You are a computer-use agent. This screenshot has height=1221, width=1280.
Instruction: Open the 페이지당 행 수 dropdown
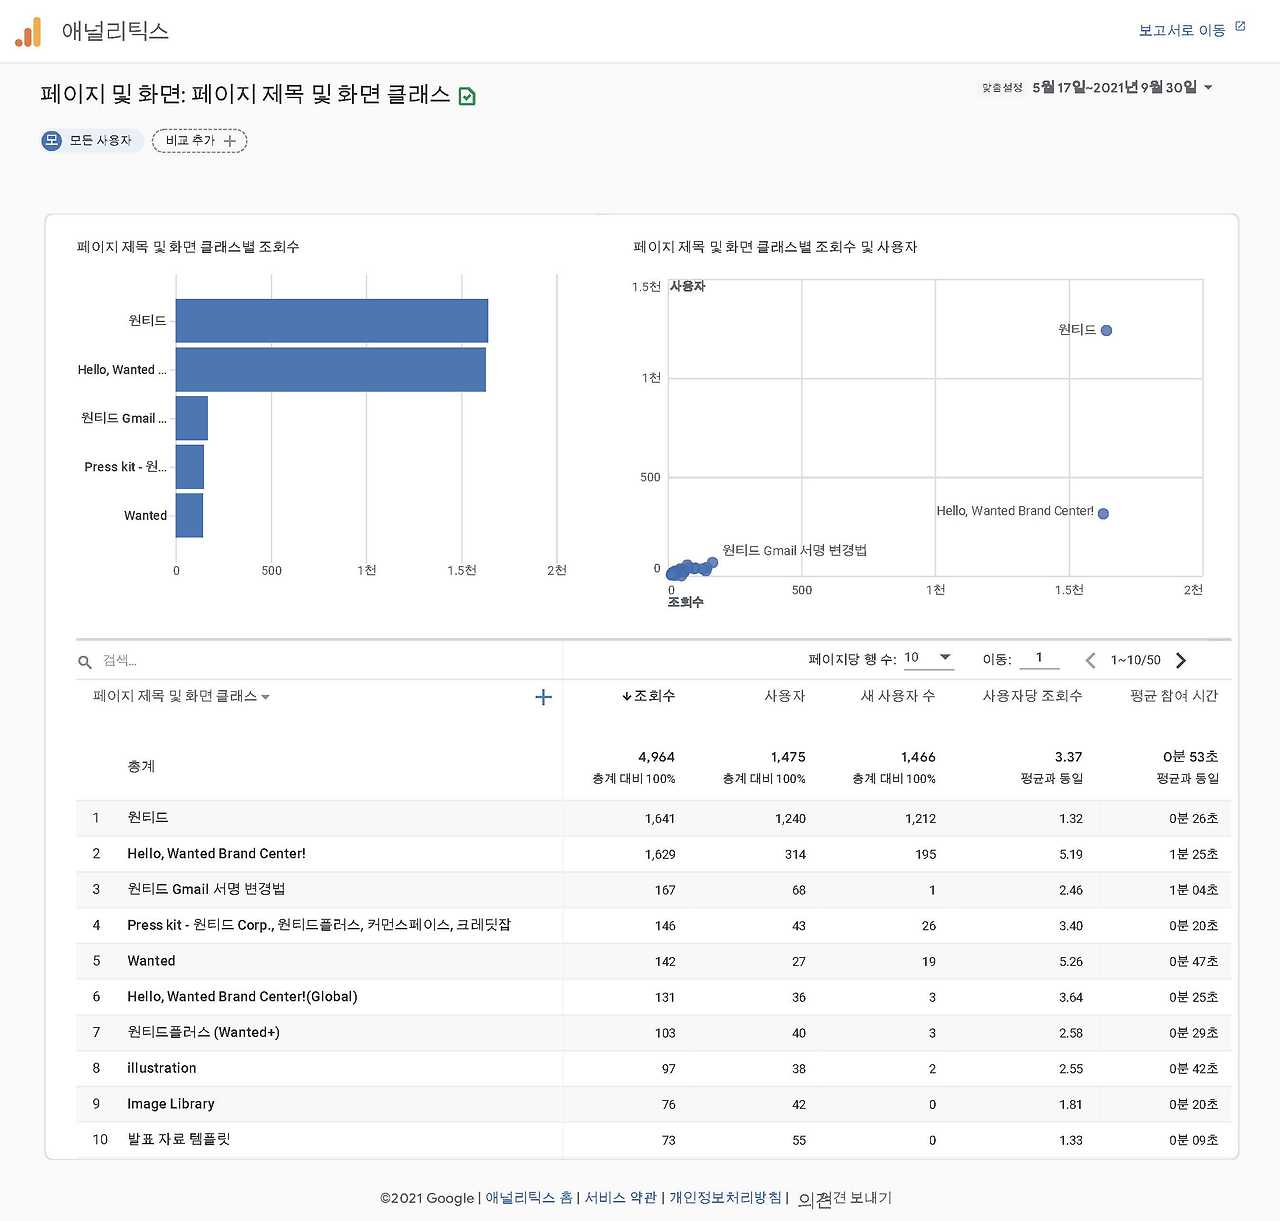pos(928,658)
